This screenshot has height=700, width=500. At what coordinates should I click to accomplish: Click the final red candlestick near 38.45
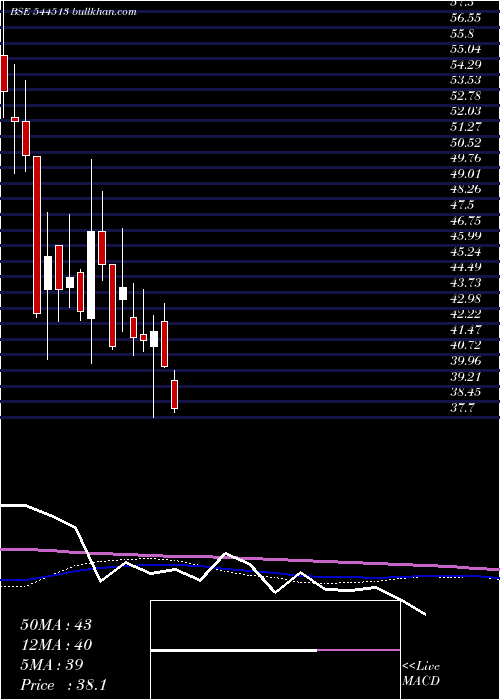click(175, 394)
